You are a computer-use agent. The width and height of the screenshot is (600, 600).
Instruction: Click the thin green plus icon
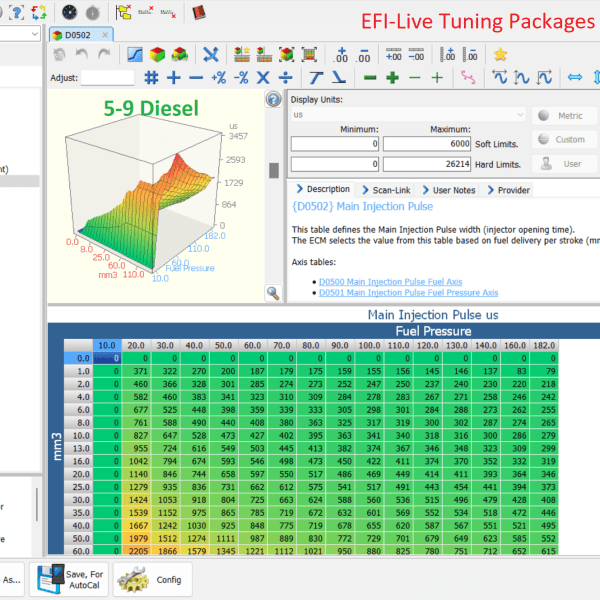437,78
